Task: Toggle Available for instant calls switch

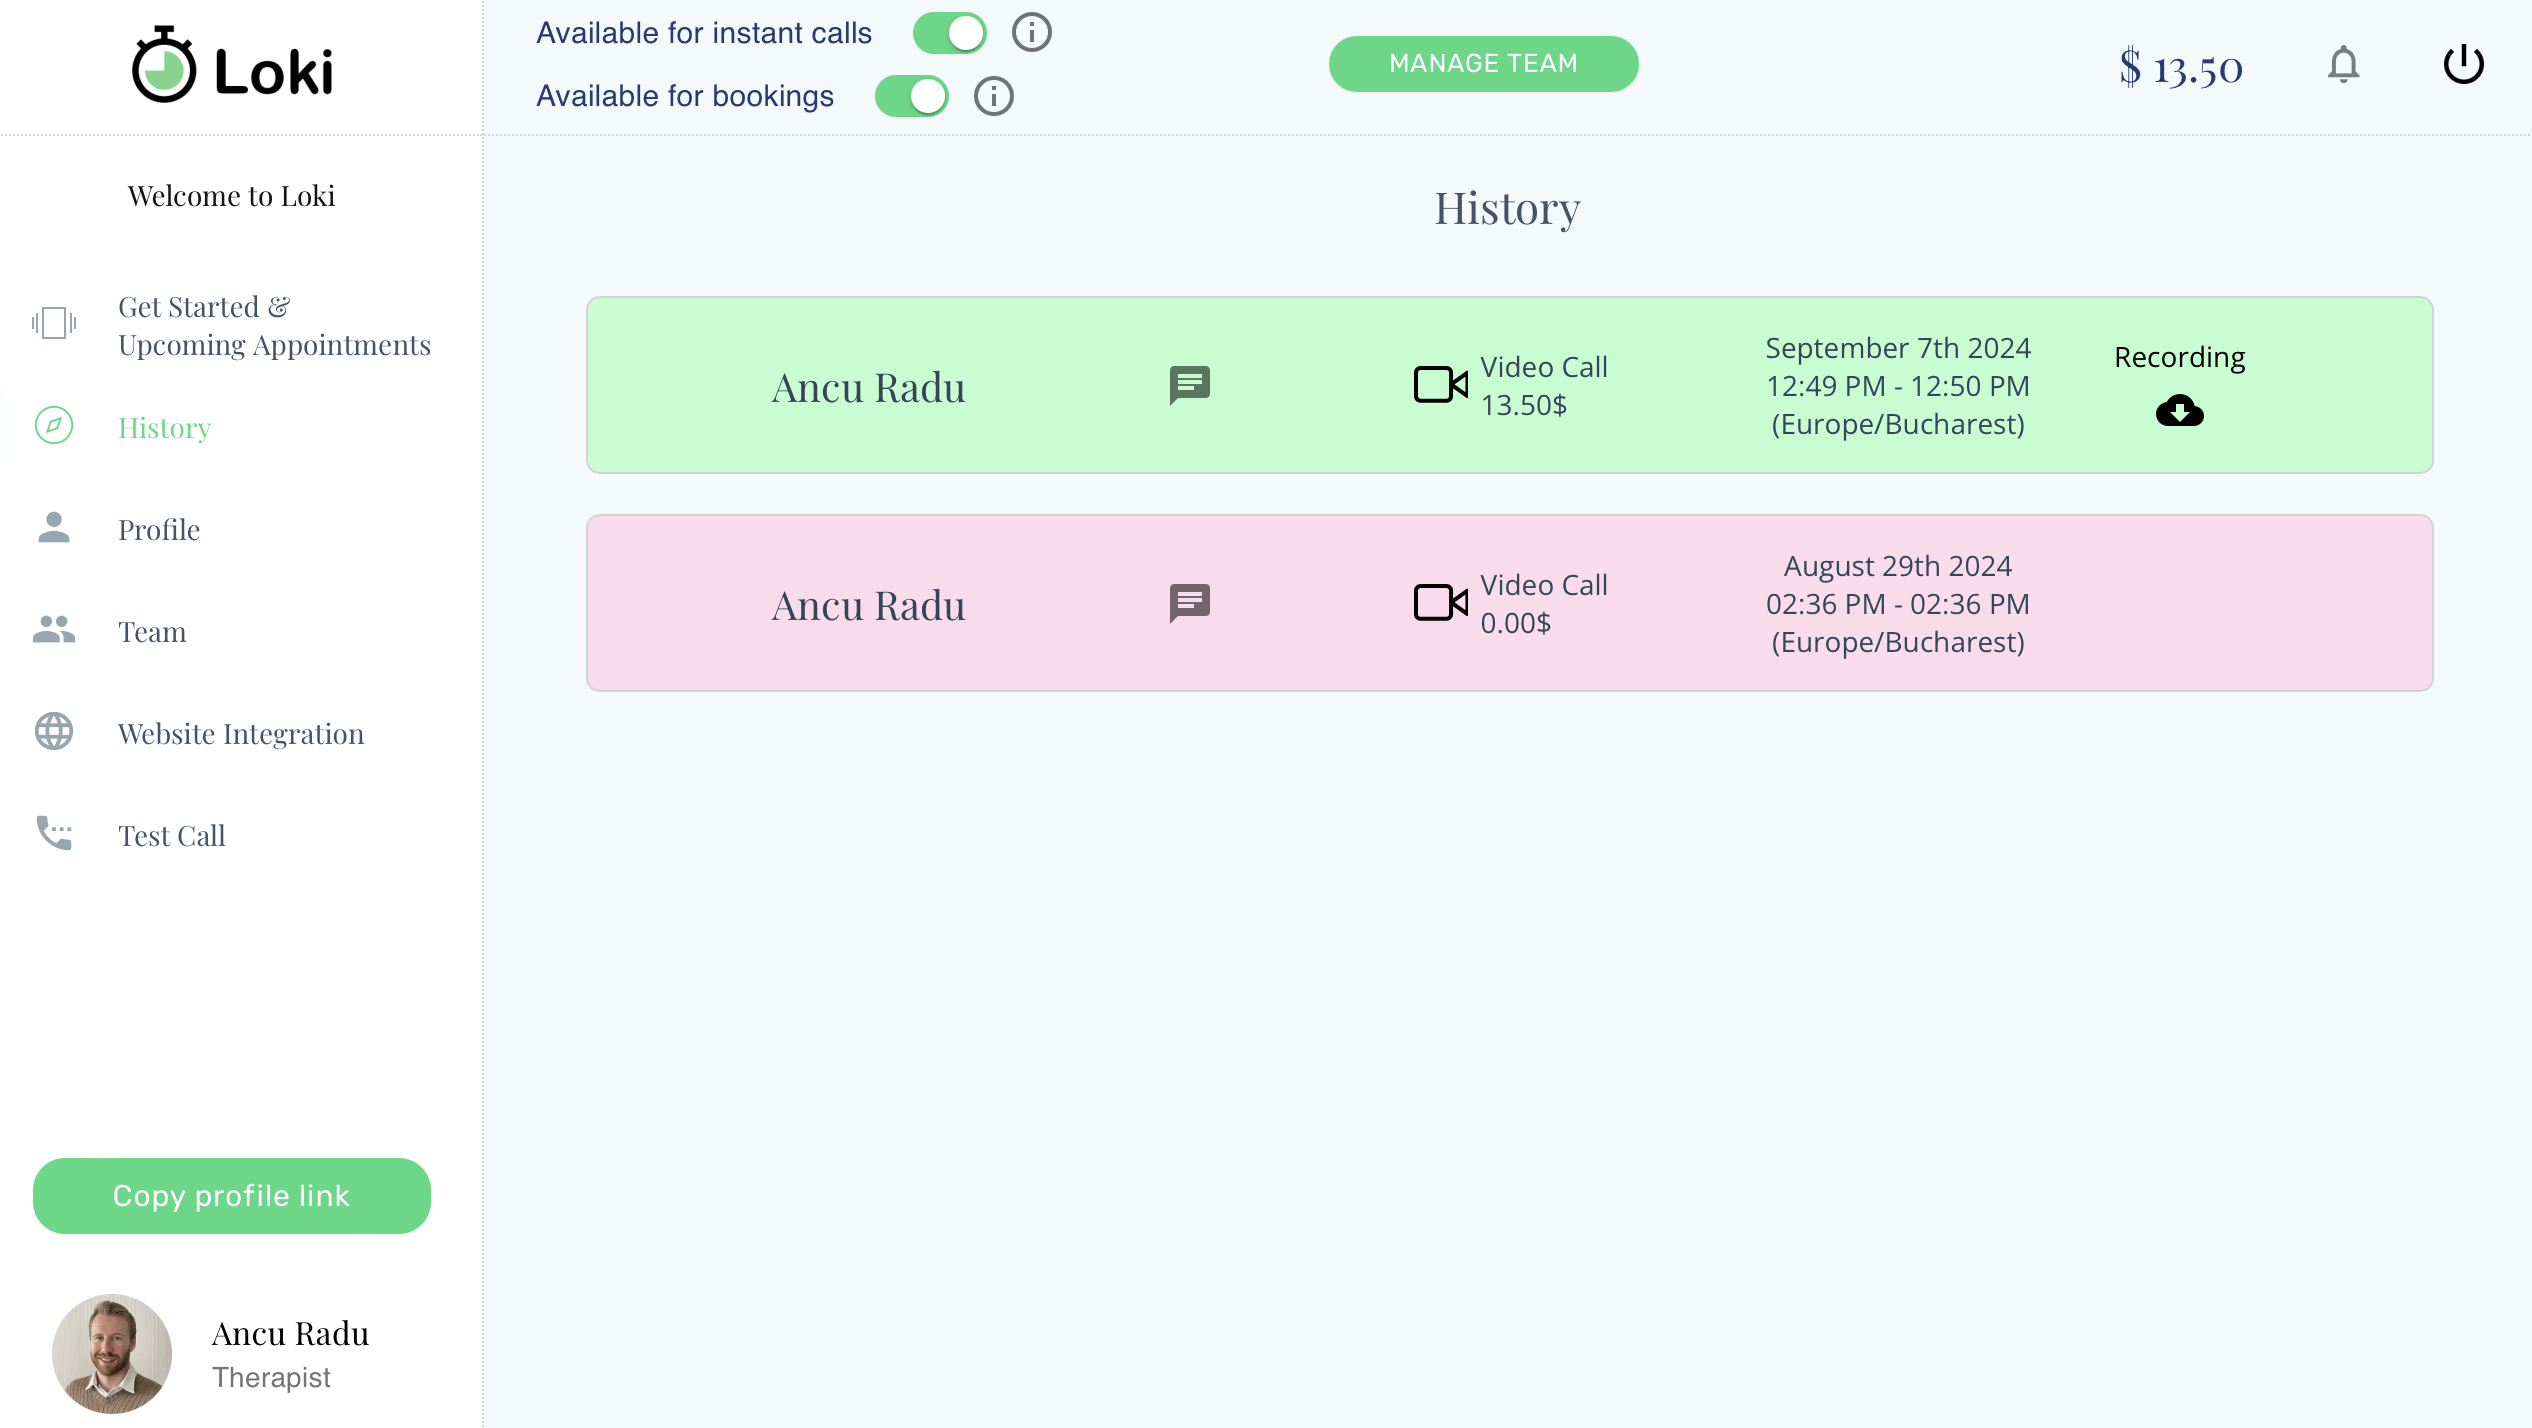Action: click(949, 33)
